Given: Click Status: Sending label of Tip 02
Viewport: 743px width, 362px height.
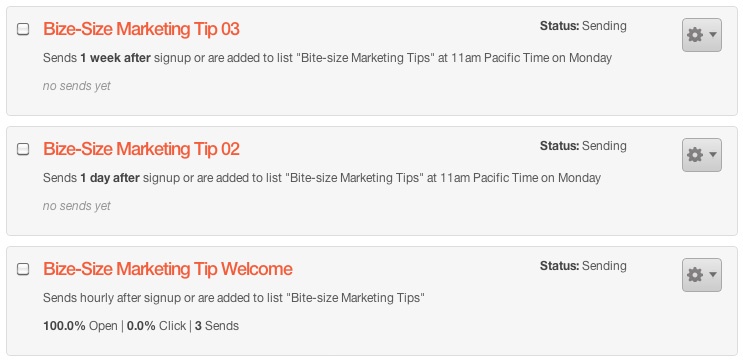Looking at the screenshot, I should (583, 145).
